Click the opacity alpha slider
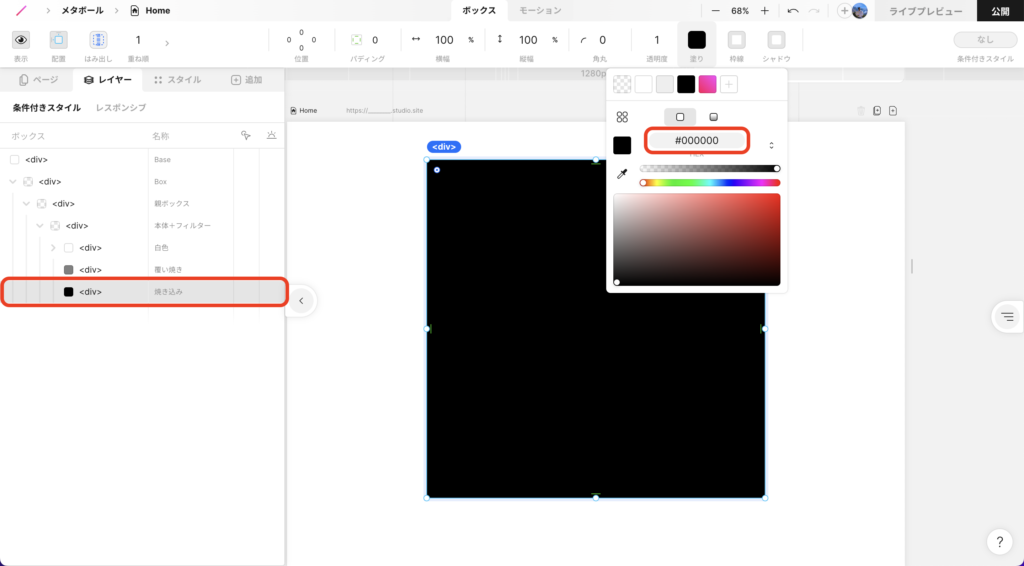The height and width of the screenshot is (566, 1024). coord(710,168)
